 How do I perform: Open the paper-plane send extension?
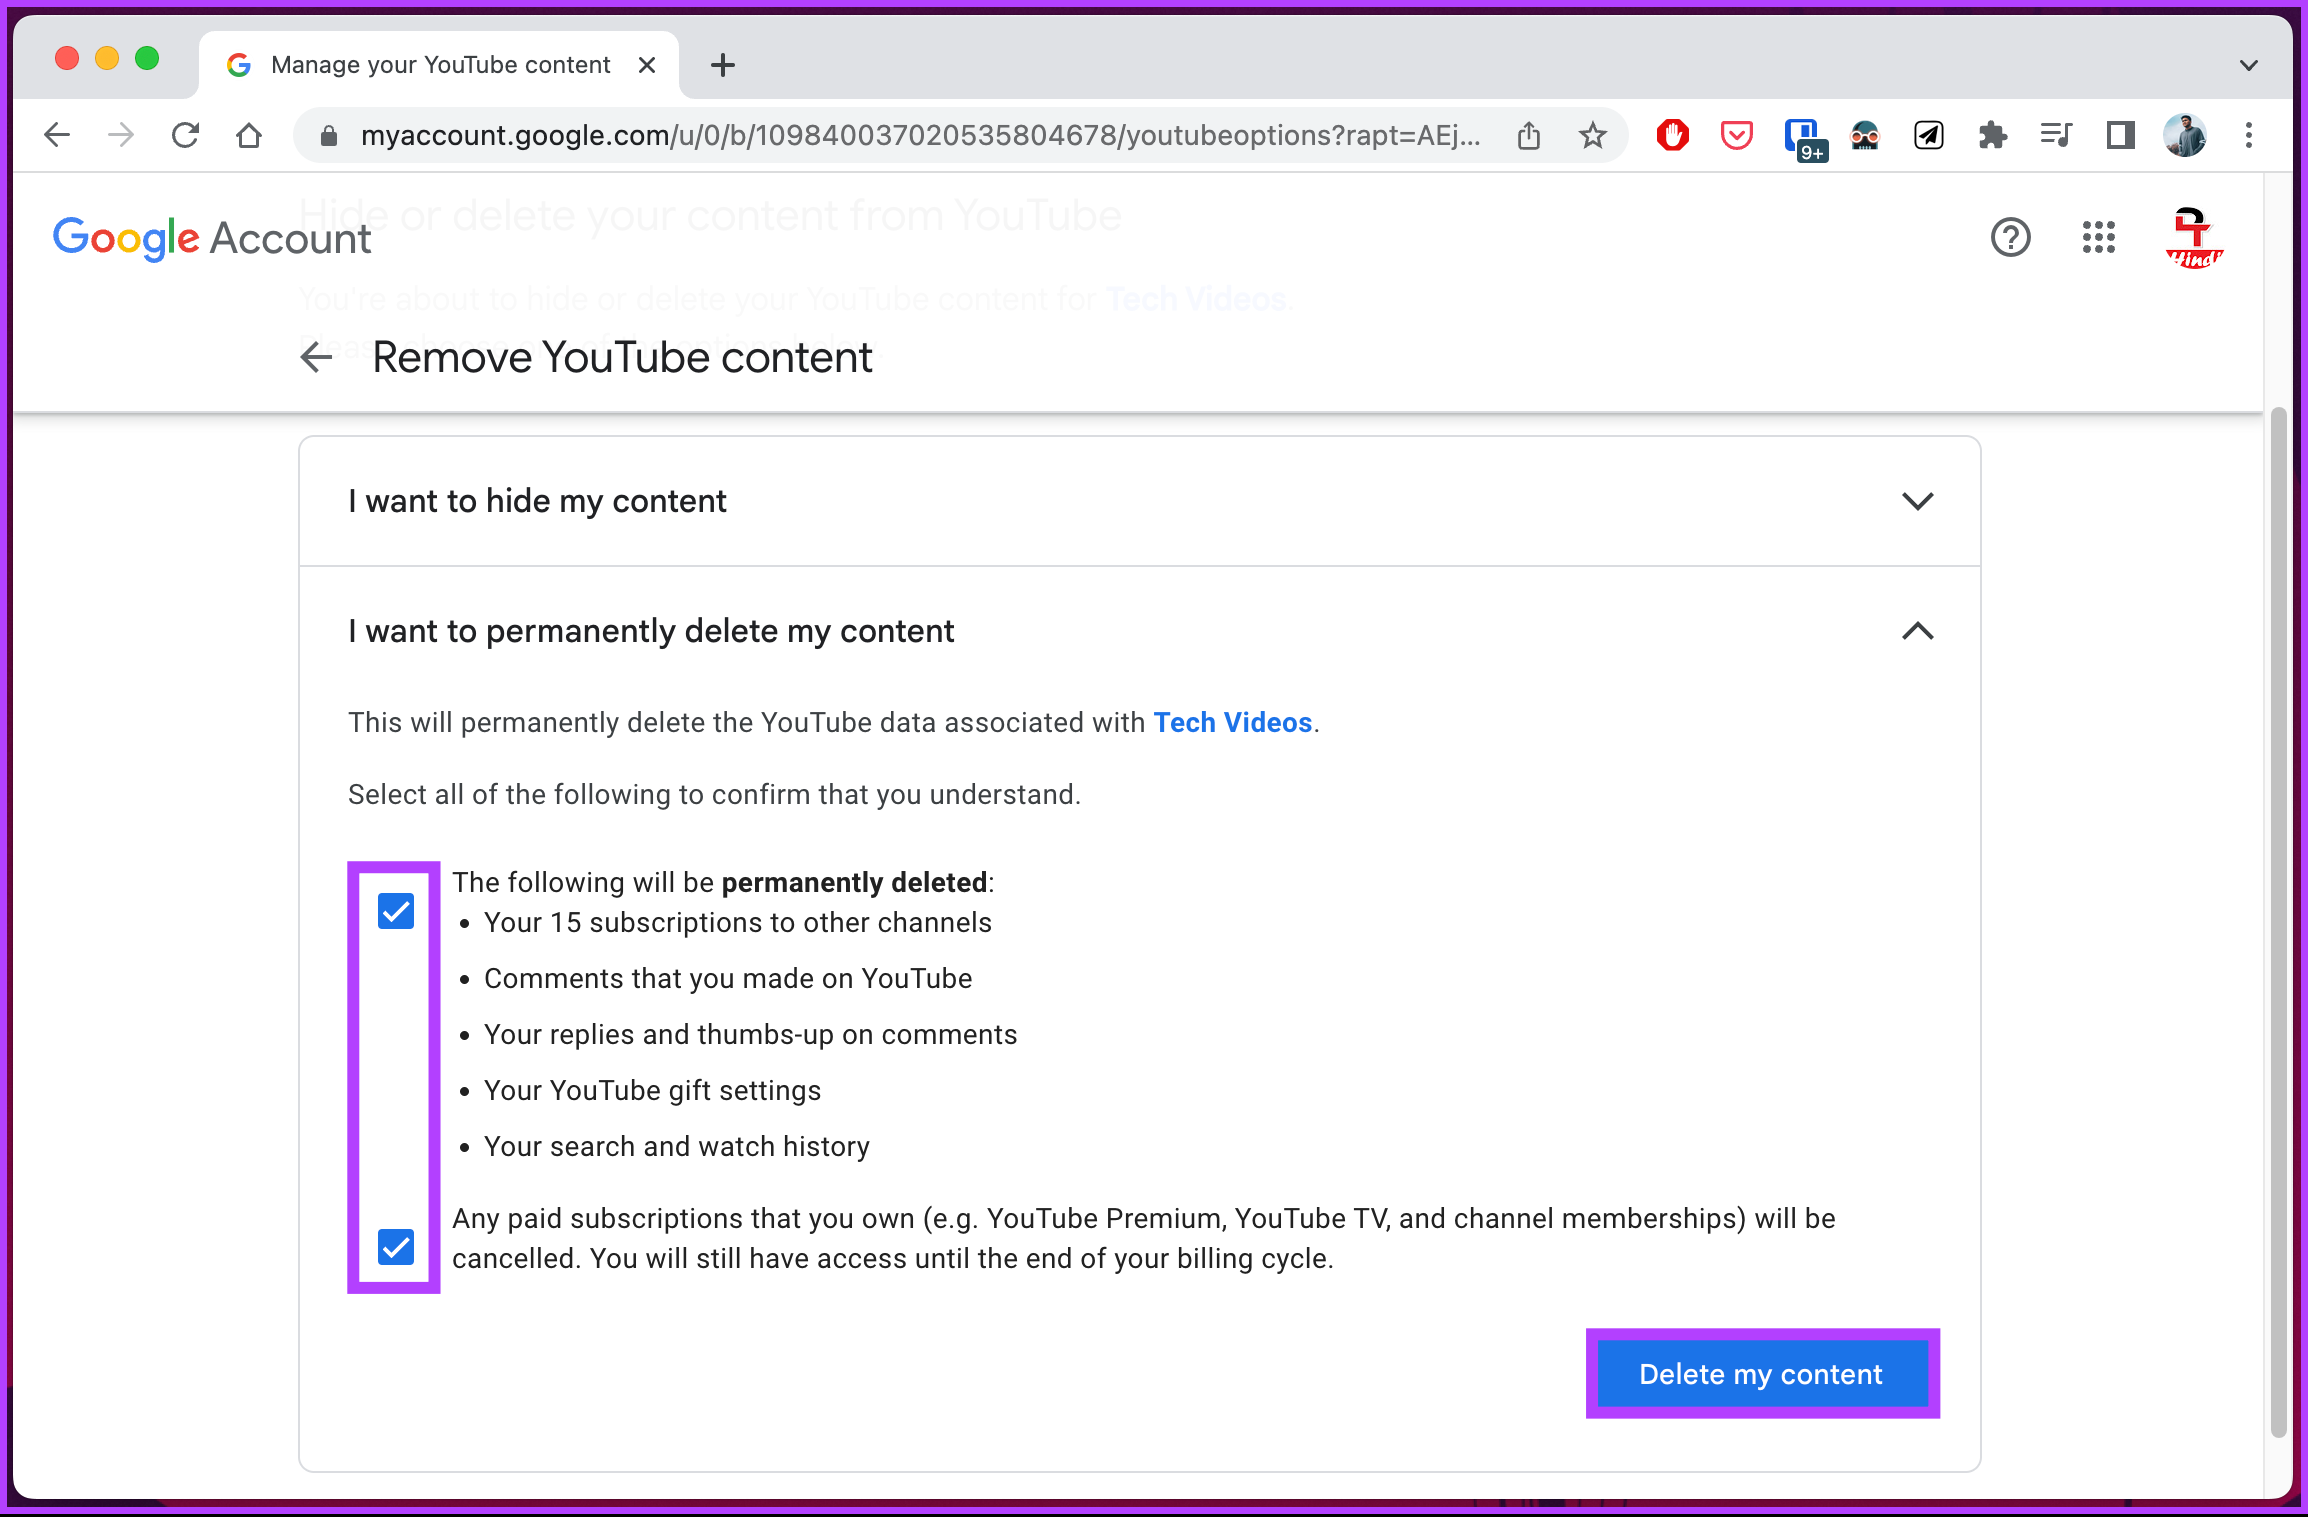click(x=1929, y=135)
